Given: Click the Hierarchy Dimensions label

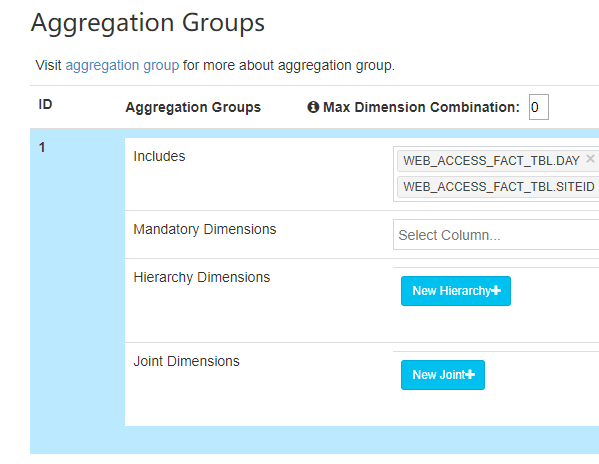Looking at the screenshot, I should tap(202, 277).
